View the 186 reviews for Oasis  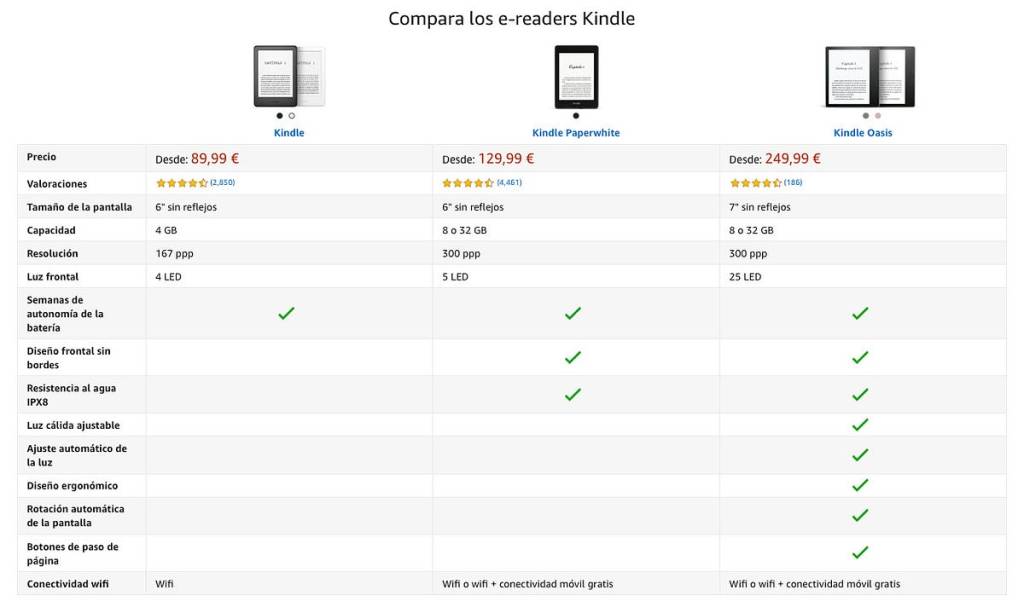(x=793, y=183)
